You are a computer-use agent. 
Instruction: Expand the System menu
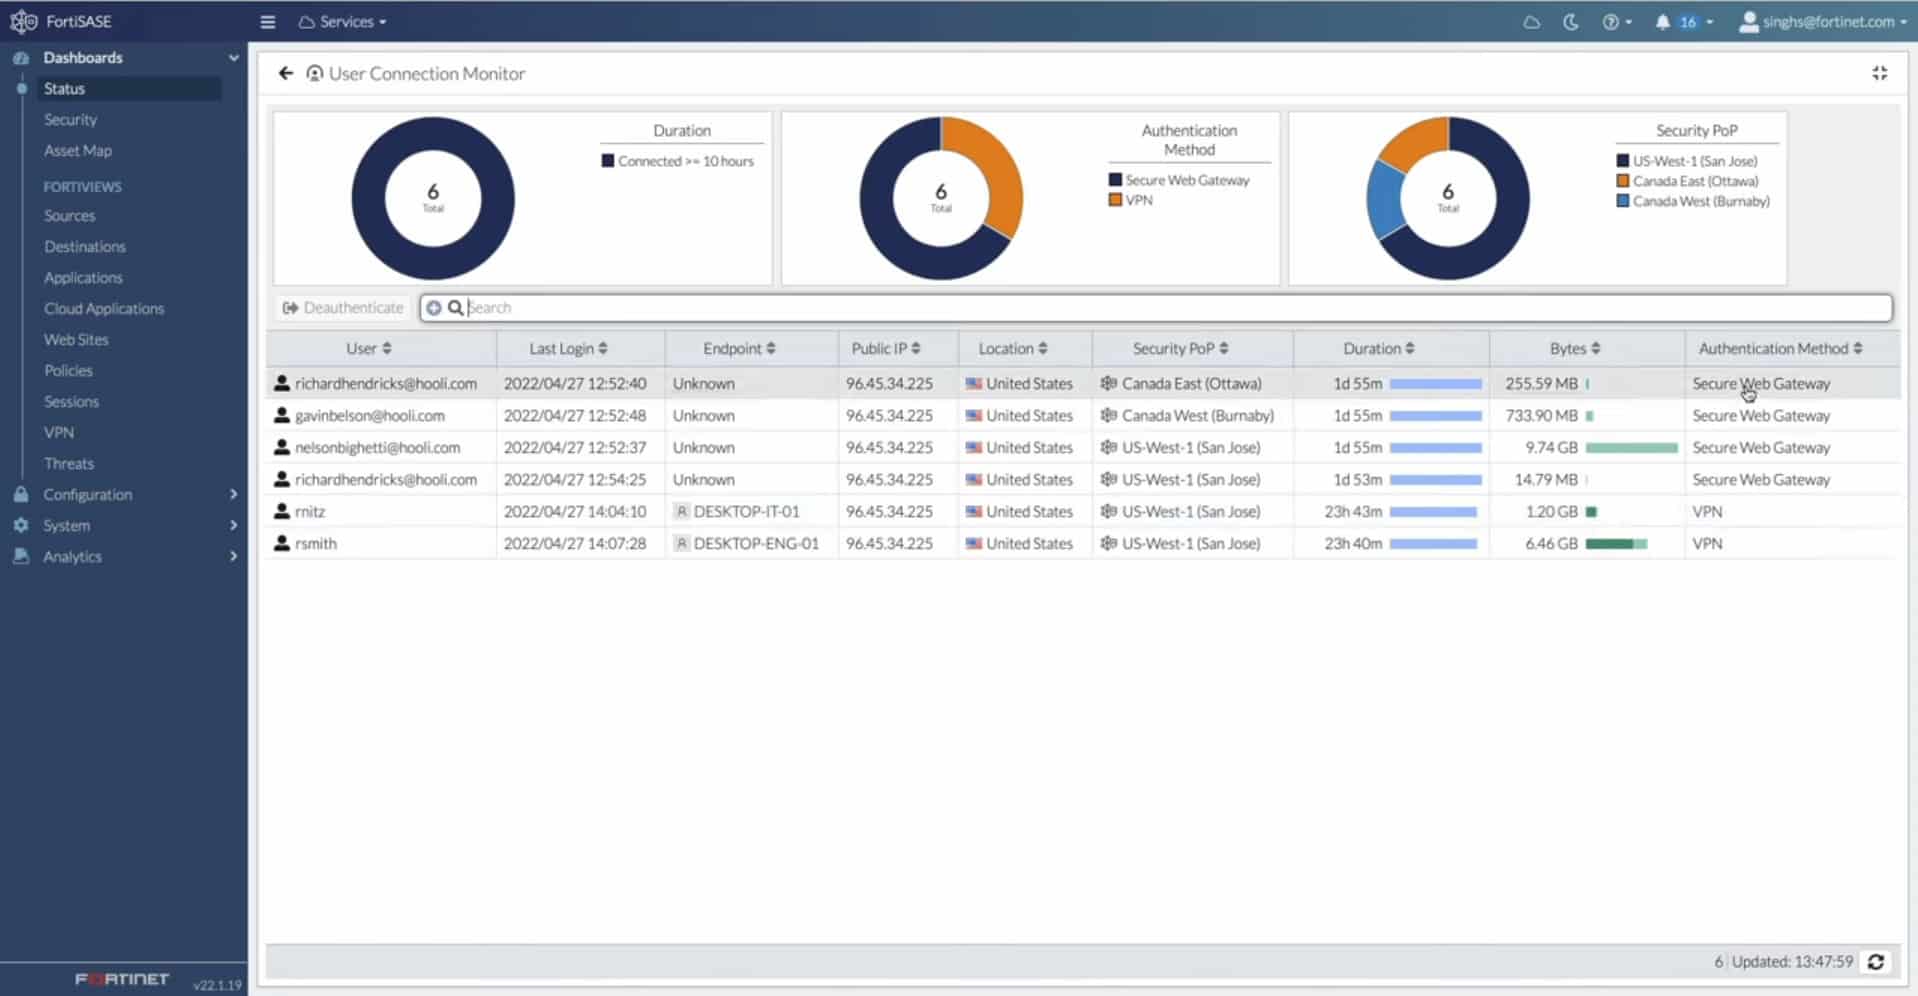124,525
